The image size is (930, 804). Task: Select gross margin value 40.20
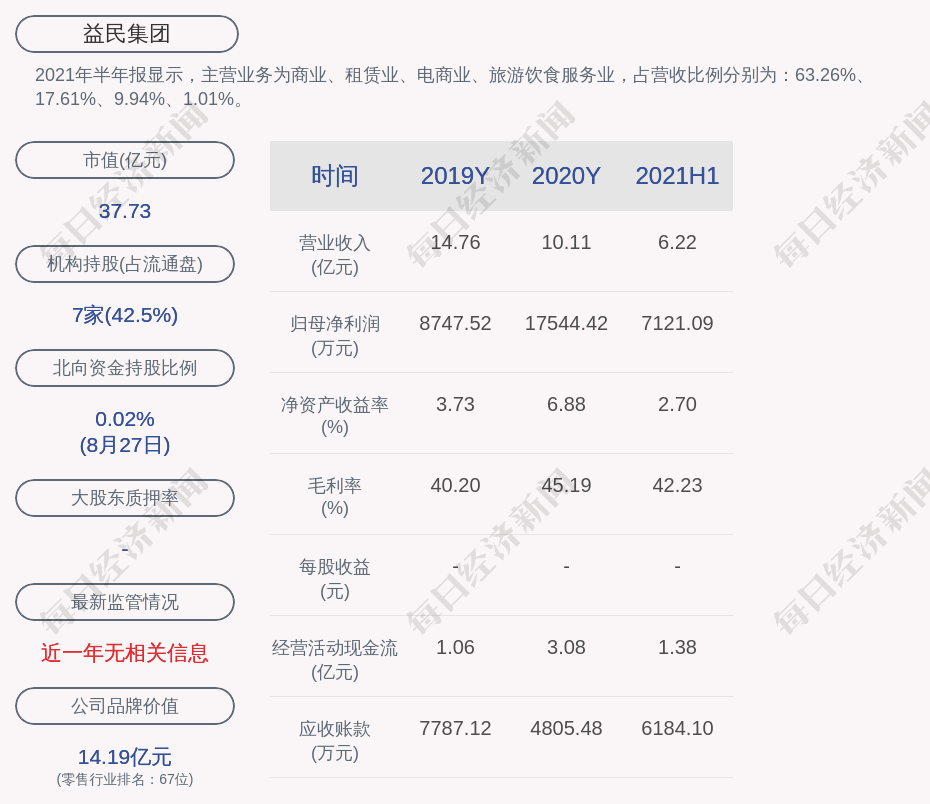coord(455,486)
